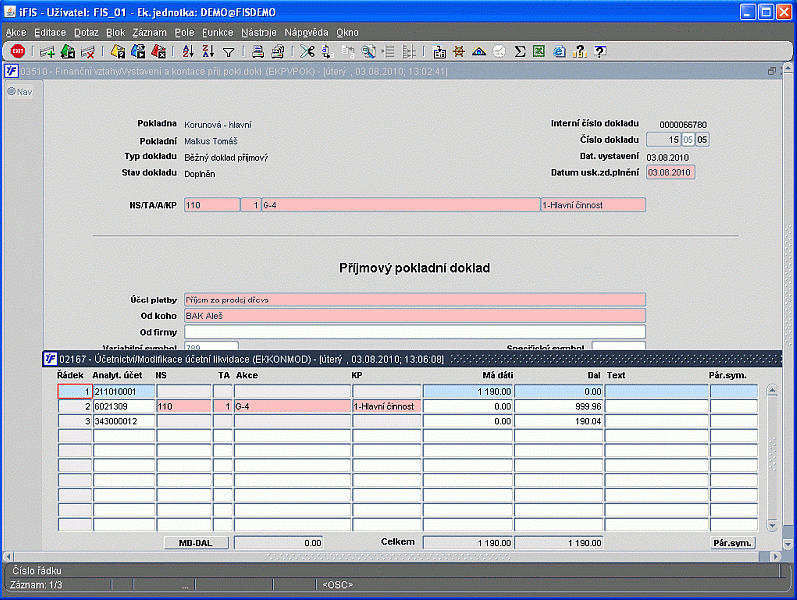
Task: Click the sort descending Z-A icon
Action: coord(207,51)
